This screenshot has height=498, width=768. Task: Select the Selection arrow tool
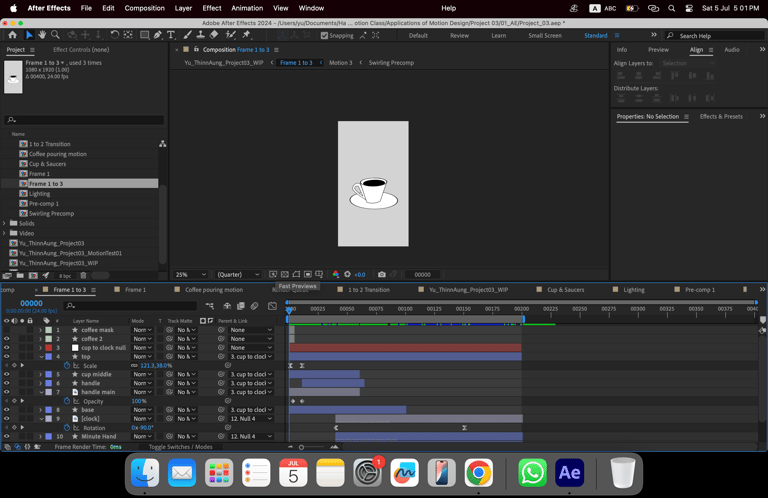(x=29, y=35)
